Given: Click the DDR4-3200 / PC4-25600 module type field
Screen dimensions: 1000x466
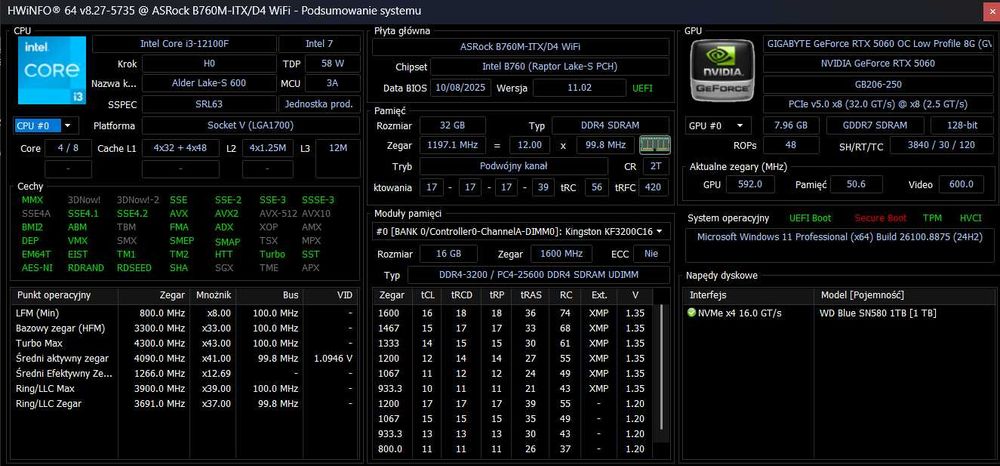Looking at the screenshot, I should tap(538, 275).
